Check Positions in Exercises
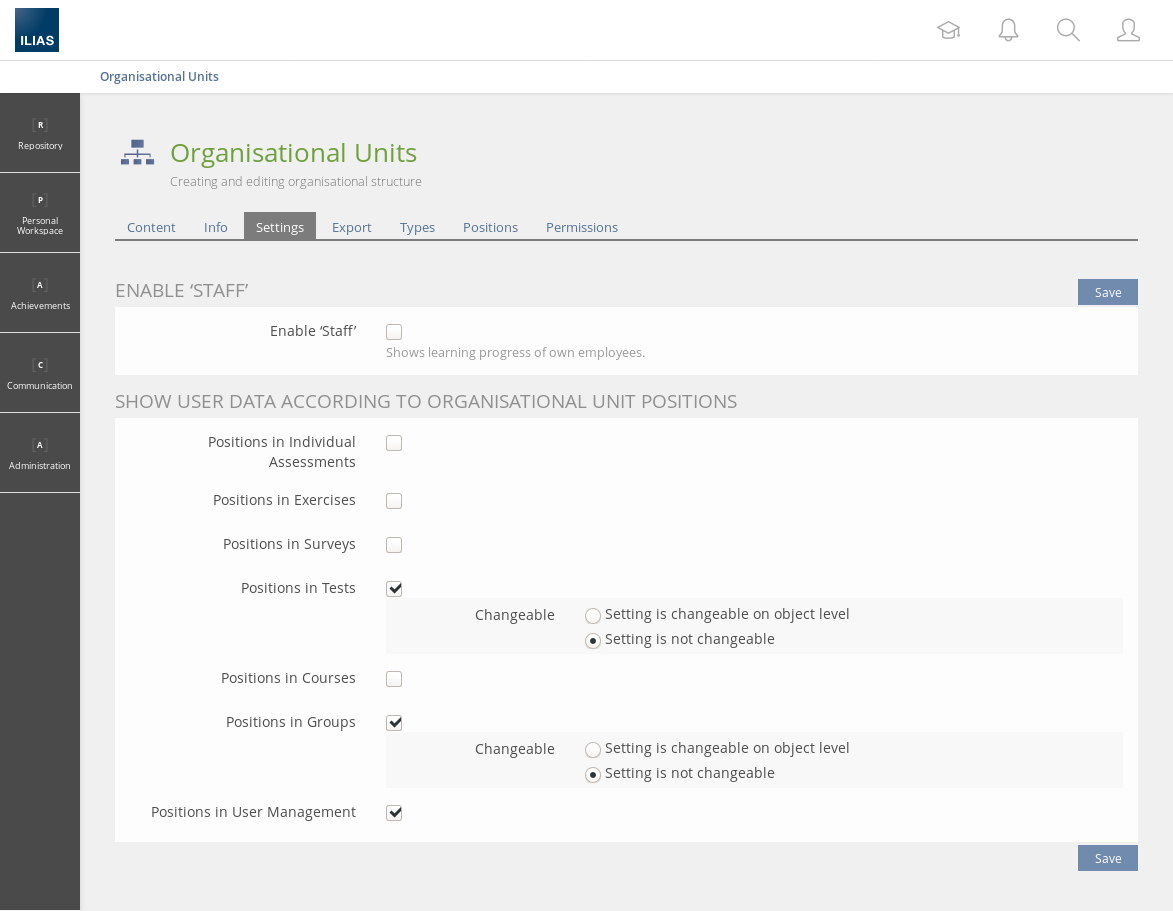The image size is (1173, 911). coord(394,501)
